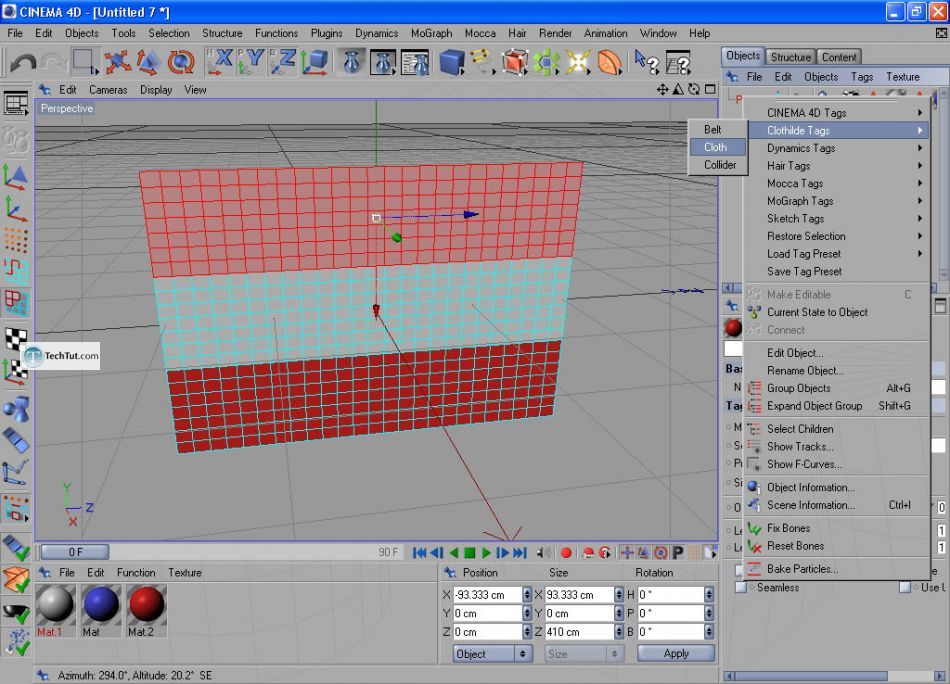This screenshot has height=684, width=950.
Task: Open light objects icon
Action: [x=578, y=62]
